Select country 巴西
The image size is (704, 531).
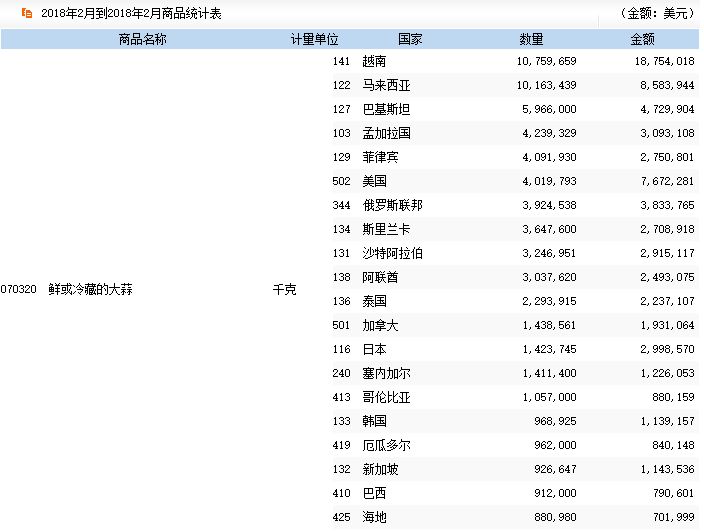(x=374, y=493)
